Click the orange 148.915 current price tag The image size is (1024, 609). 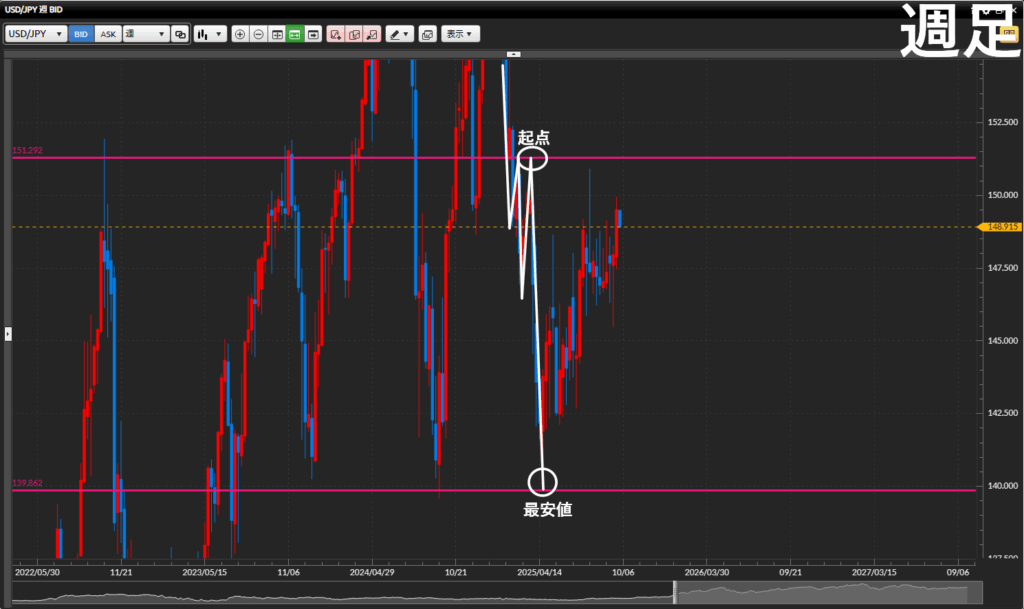[x=999, y=227]
